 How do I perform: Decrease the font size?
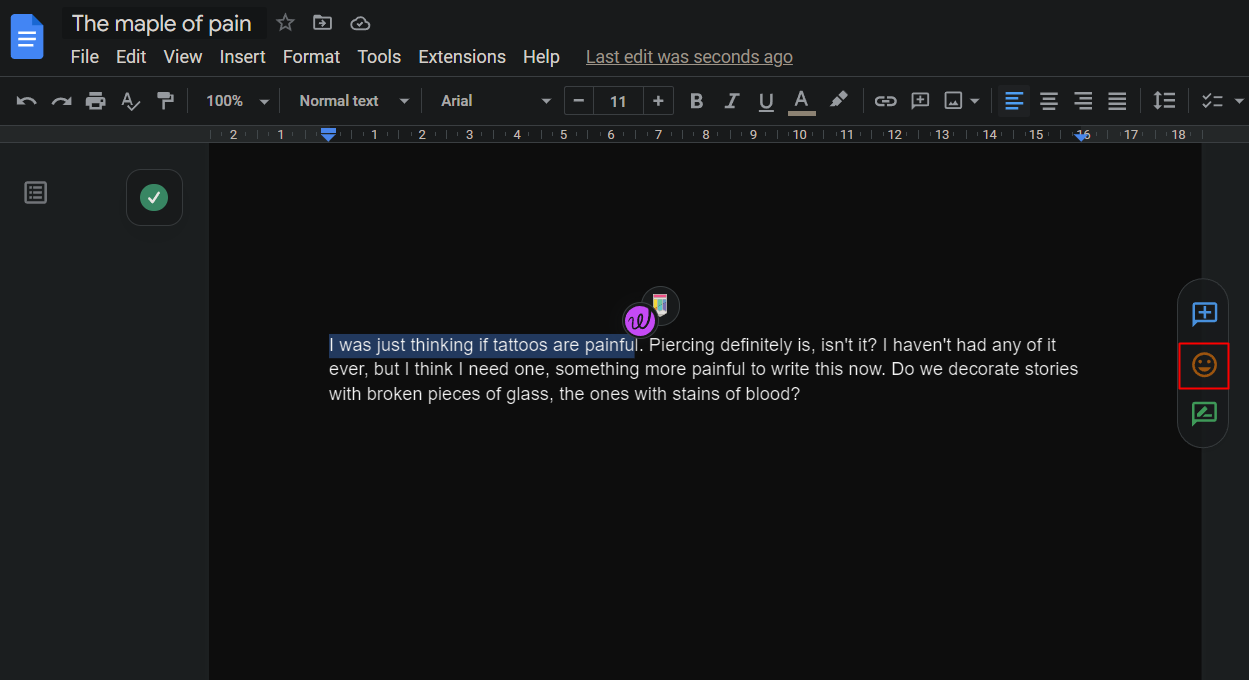579,101
